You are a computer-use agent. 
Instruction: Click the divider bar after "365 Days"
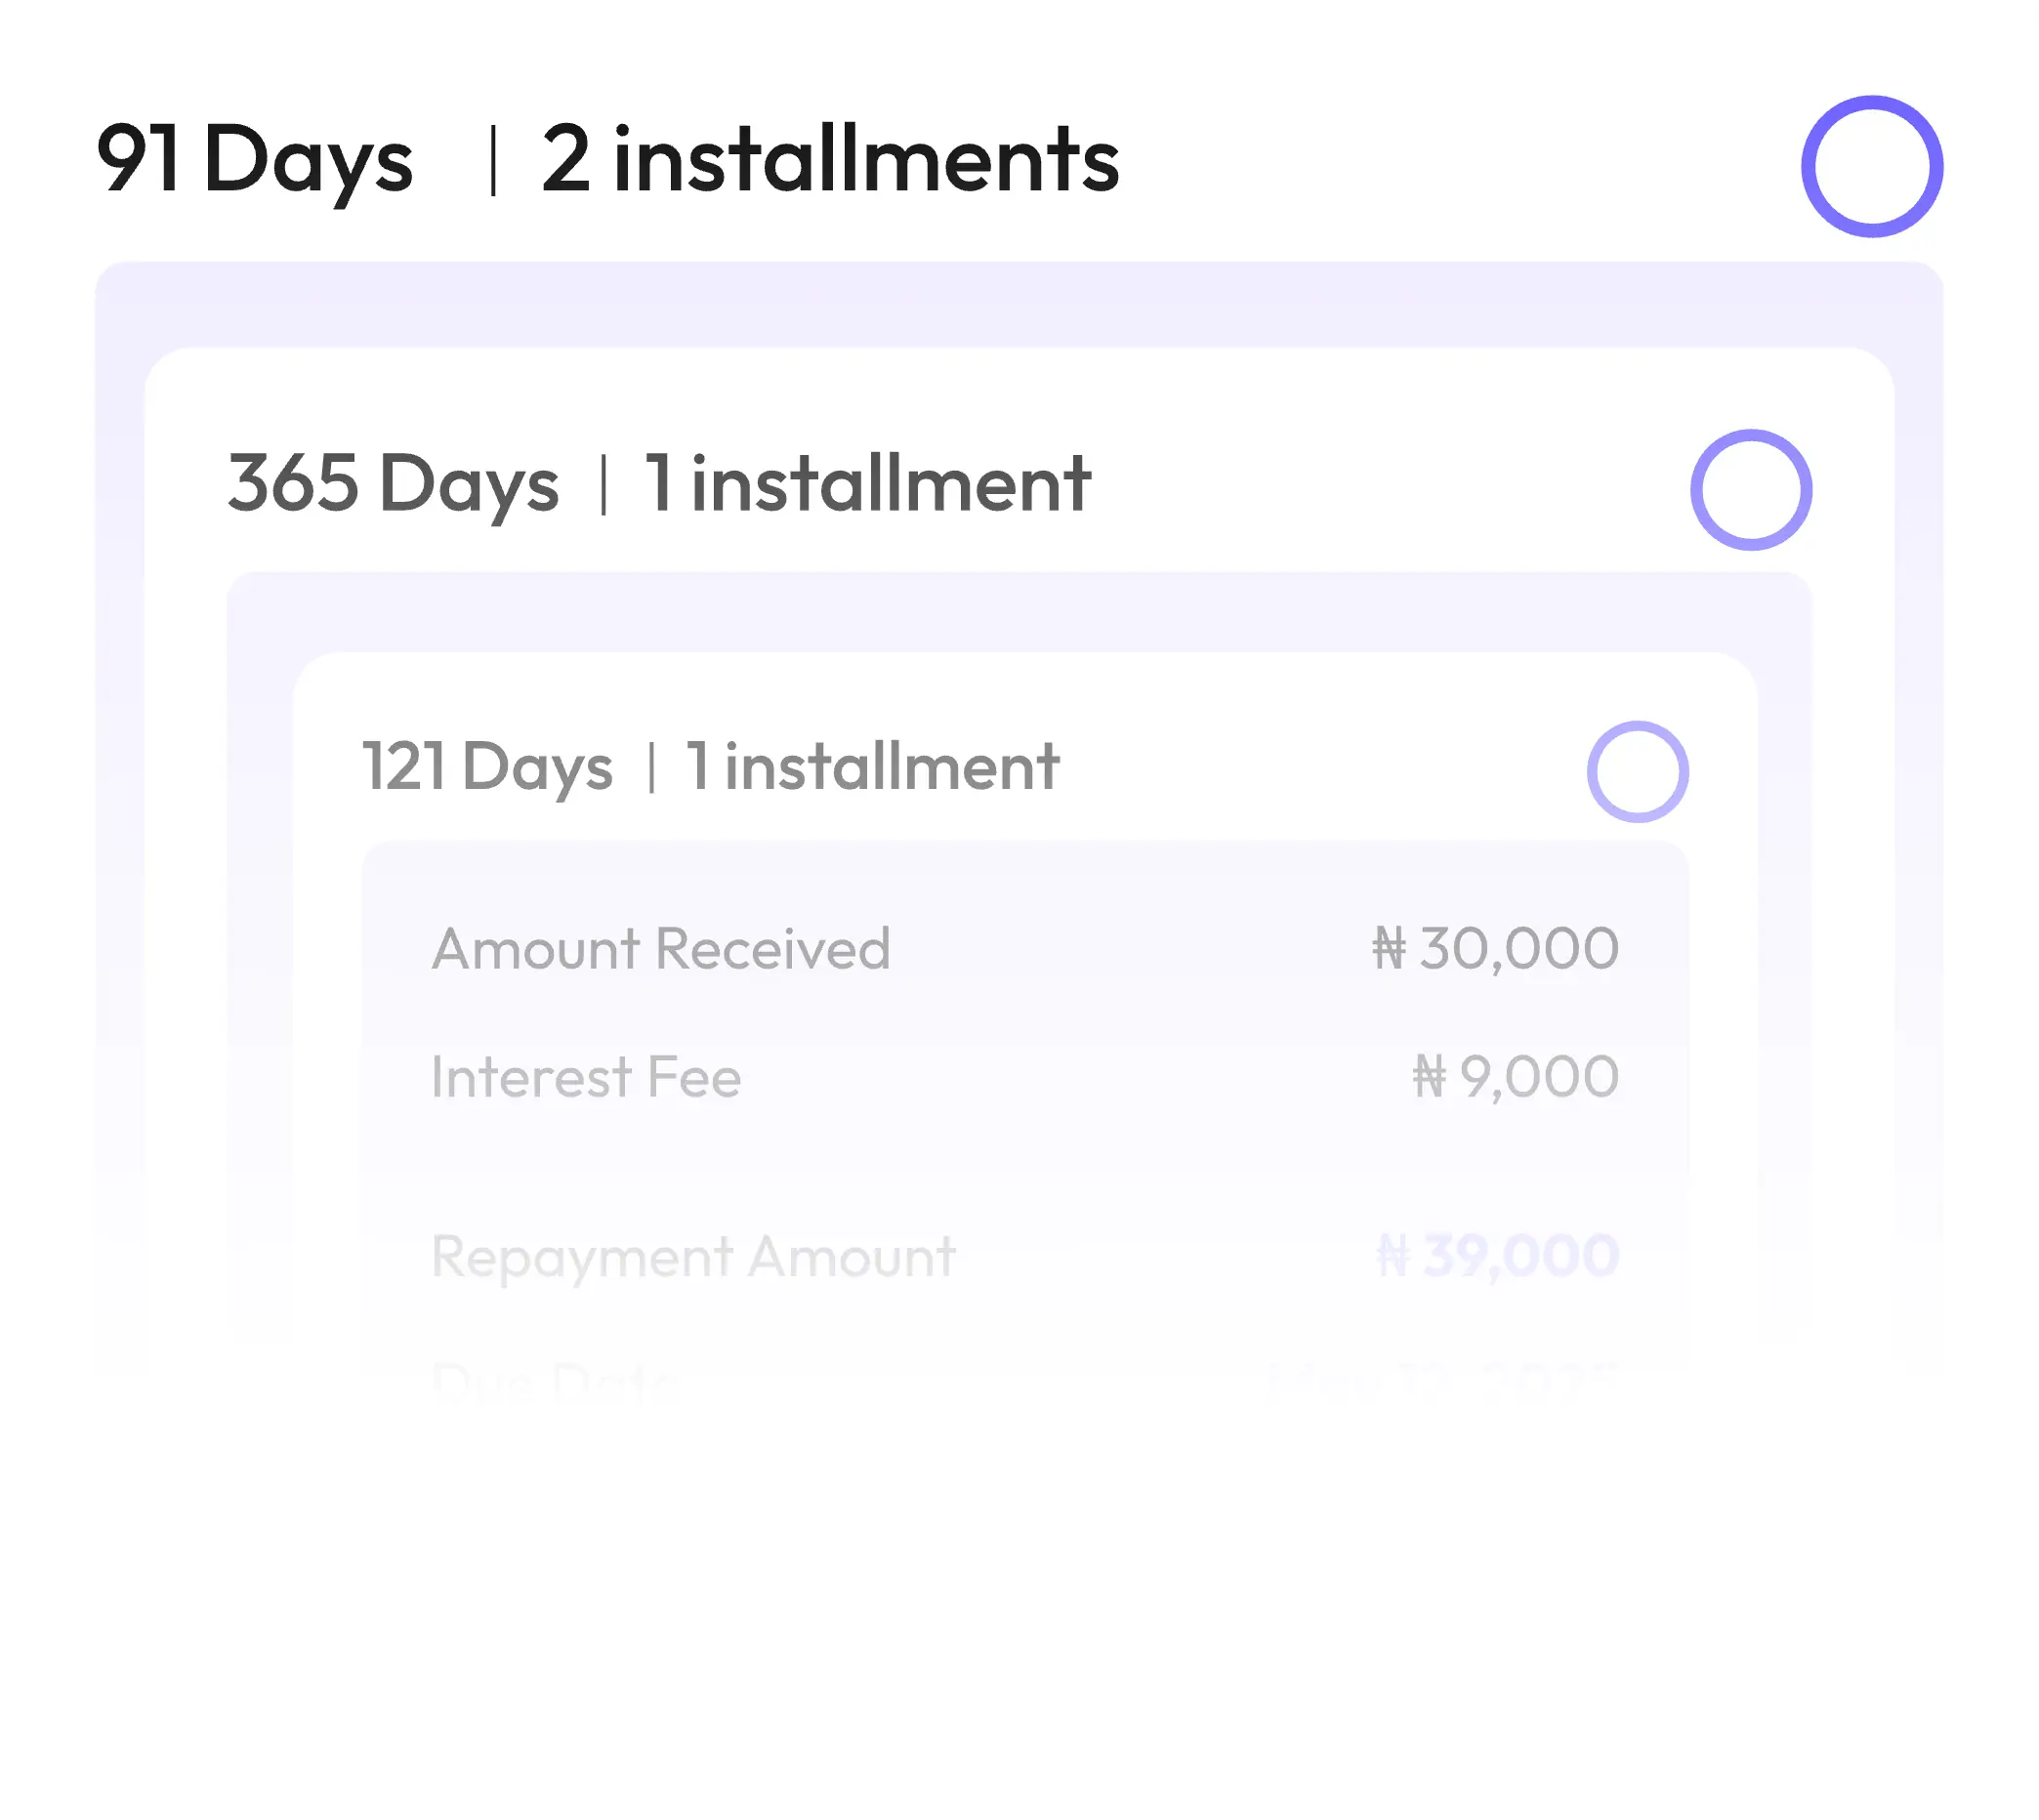coord(603,484)
